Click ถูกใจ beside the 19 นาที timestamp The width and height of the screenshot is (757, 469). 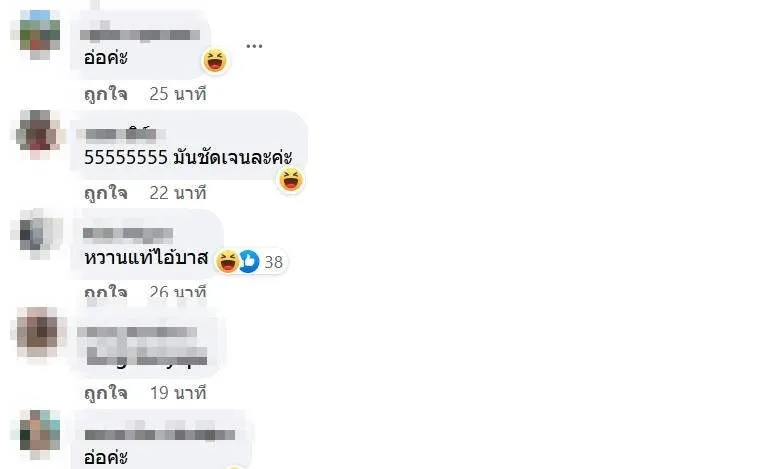106,393
